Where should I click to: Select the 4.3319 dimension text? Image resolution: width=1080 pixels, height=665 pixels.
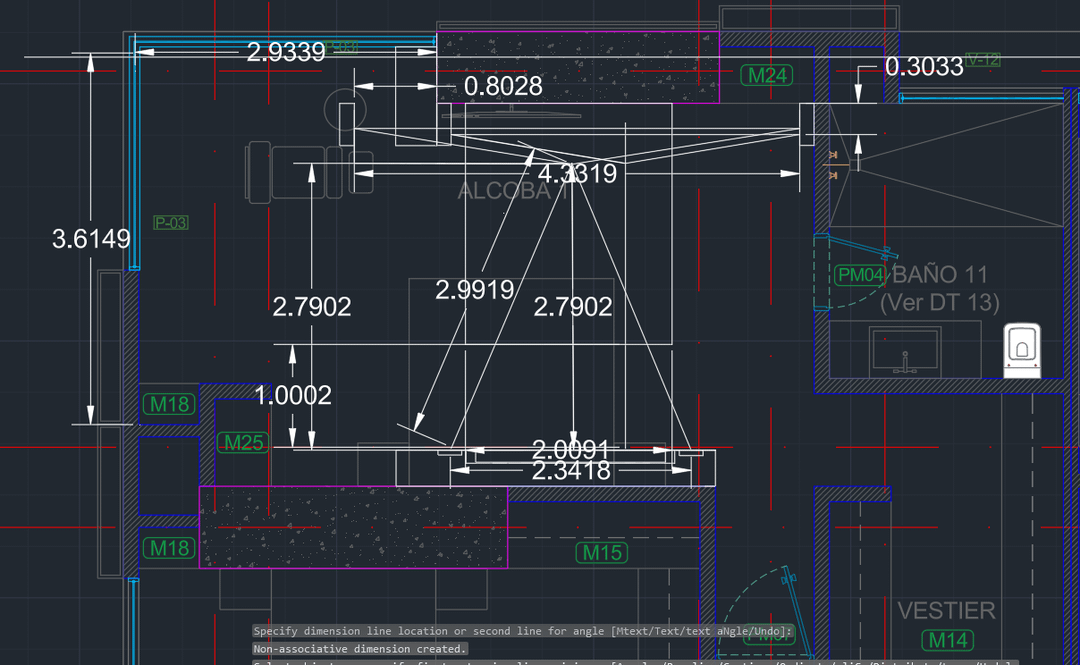click(577, 174)
